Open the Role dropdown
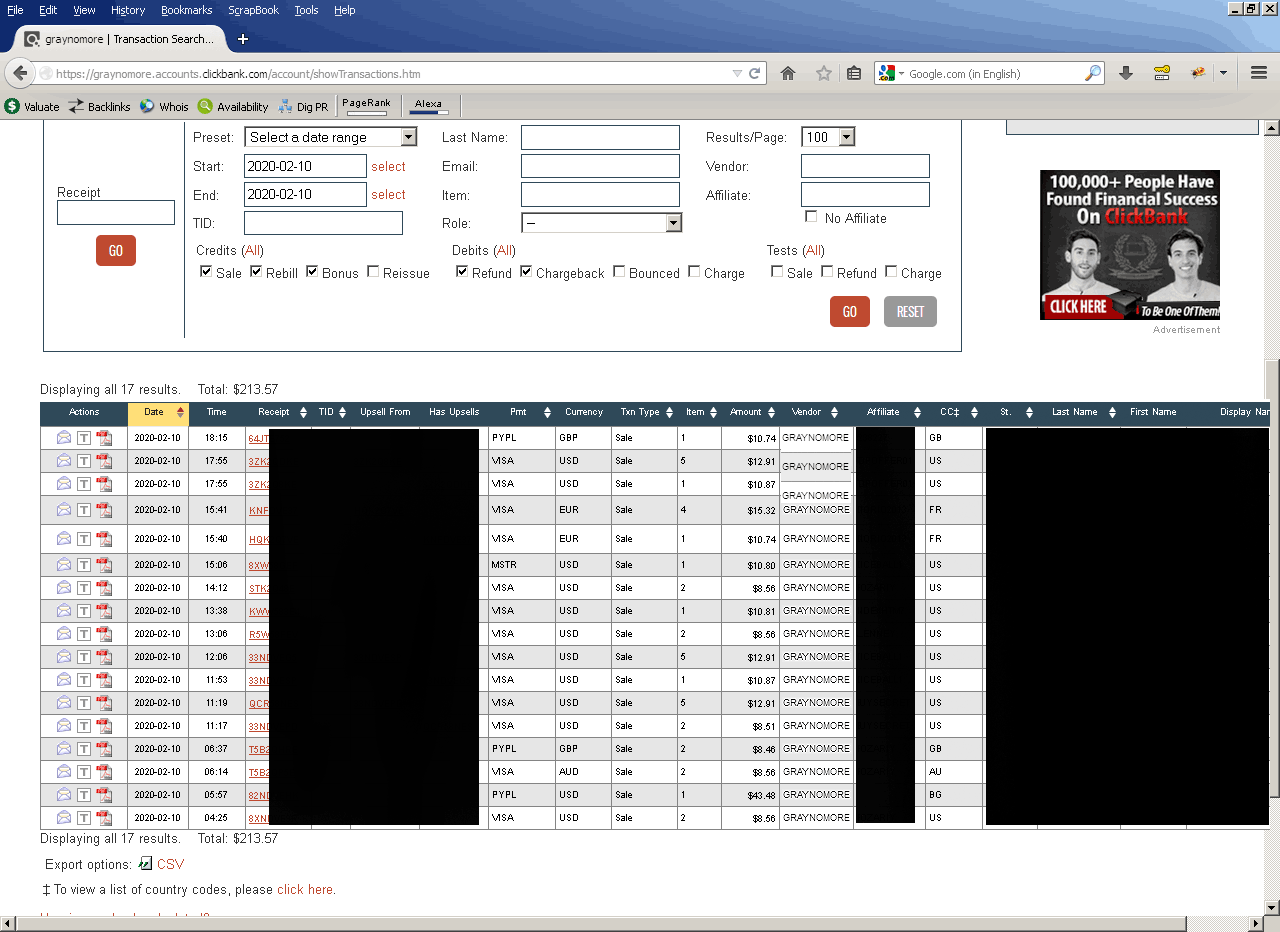This screenshot has height=932, width=1280. 601,223
